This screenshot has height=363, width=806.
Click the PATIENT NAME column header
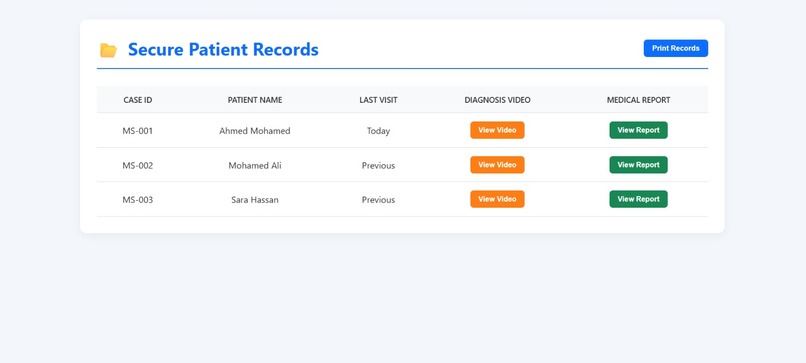pos(255,100)
